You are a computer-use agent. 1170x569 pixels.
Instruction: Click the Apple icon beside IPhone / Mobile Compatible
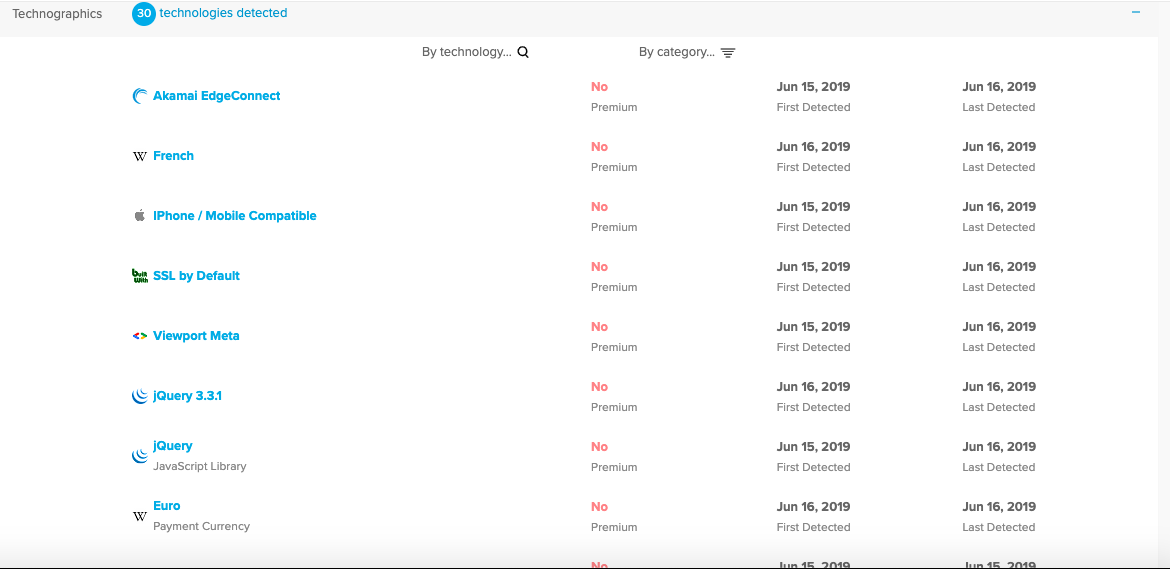140,216
